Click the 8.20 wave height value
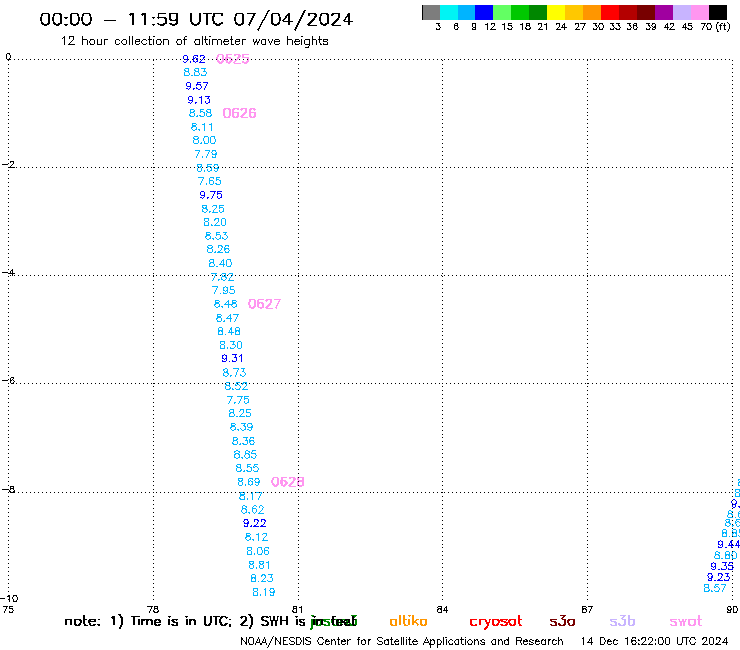 click(215, 222)
